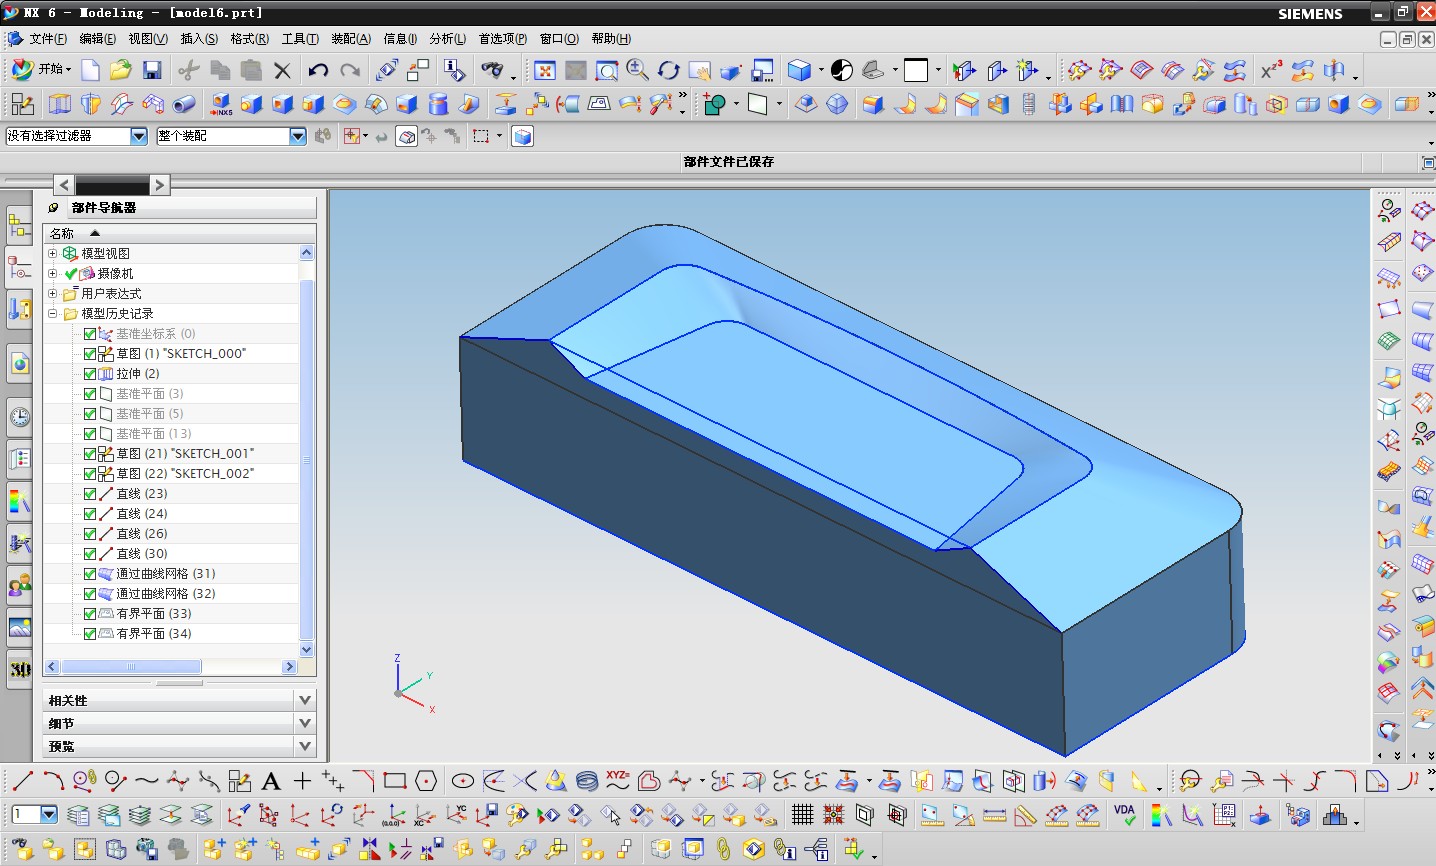1436x866 pixels.
Task: Toggle checkbox for 通过曲线网格 (31)
Action: point(90,574)
